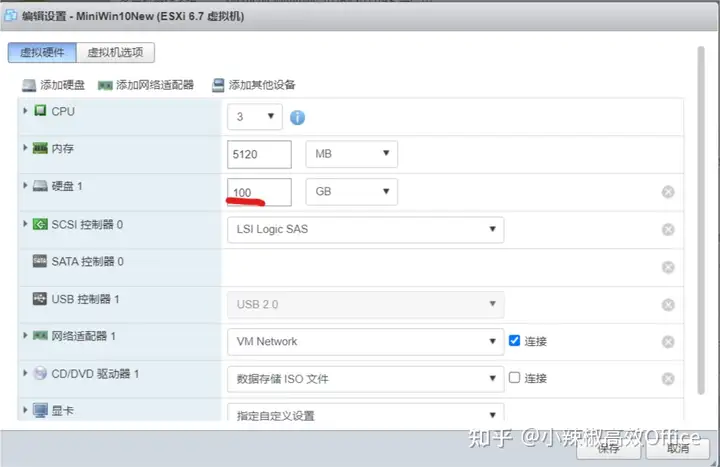Remove 硬盘 1 with its X icon
Image resolution: width=720 pixels, height=467 pixels.
pyautogui.click(x=668, y=192)
